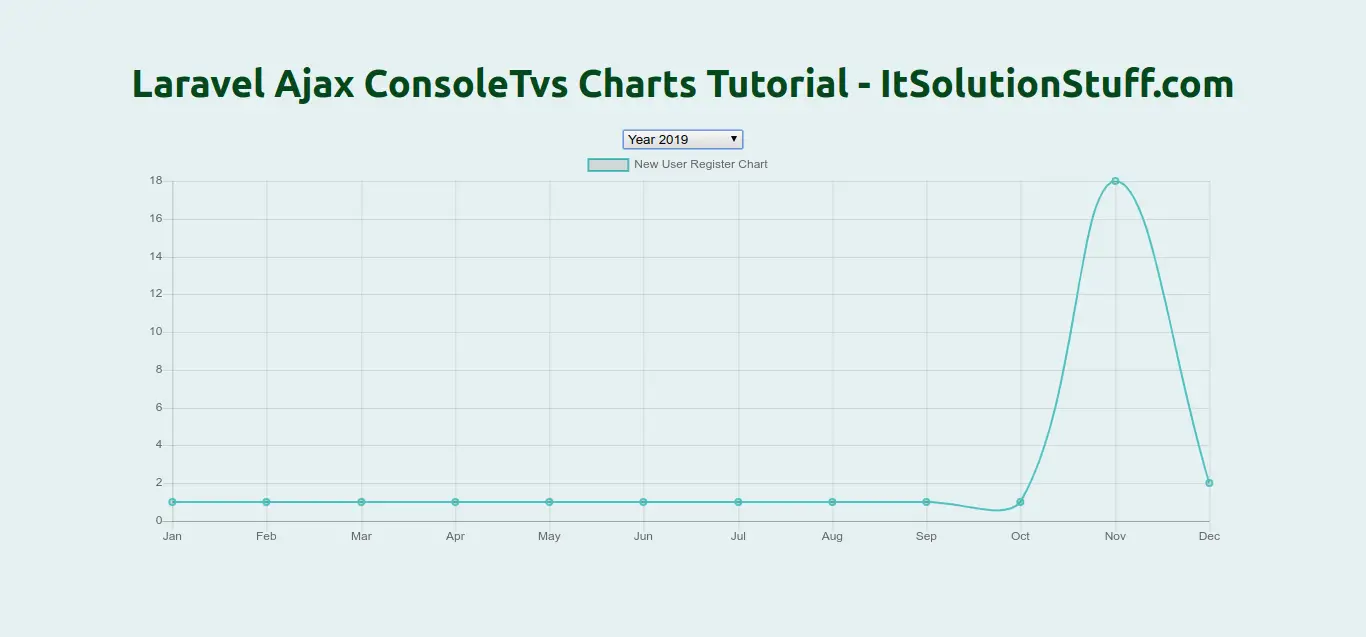This screenshot has height=637, width=1366.
Task: Select the Feb data point
Action: [x=266, y=502]
